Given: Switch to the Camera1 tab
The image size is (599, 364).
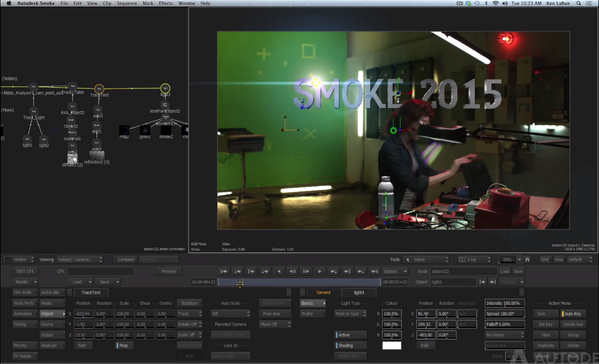Looking at the screenshot, I should [x=324, y=293].
